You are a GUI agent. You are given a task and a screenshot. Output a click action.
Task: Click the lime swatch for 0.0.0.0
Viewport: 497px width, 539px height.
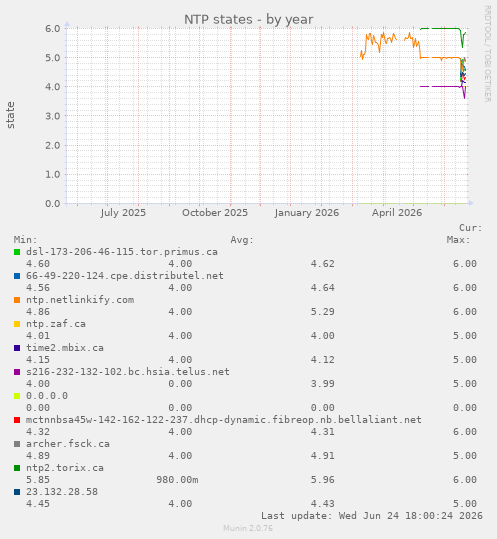[17, 396]
